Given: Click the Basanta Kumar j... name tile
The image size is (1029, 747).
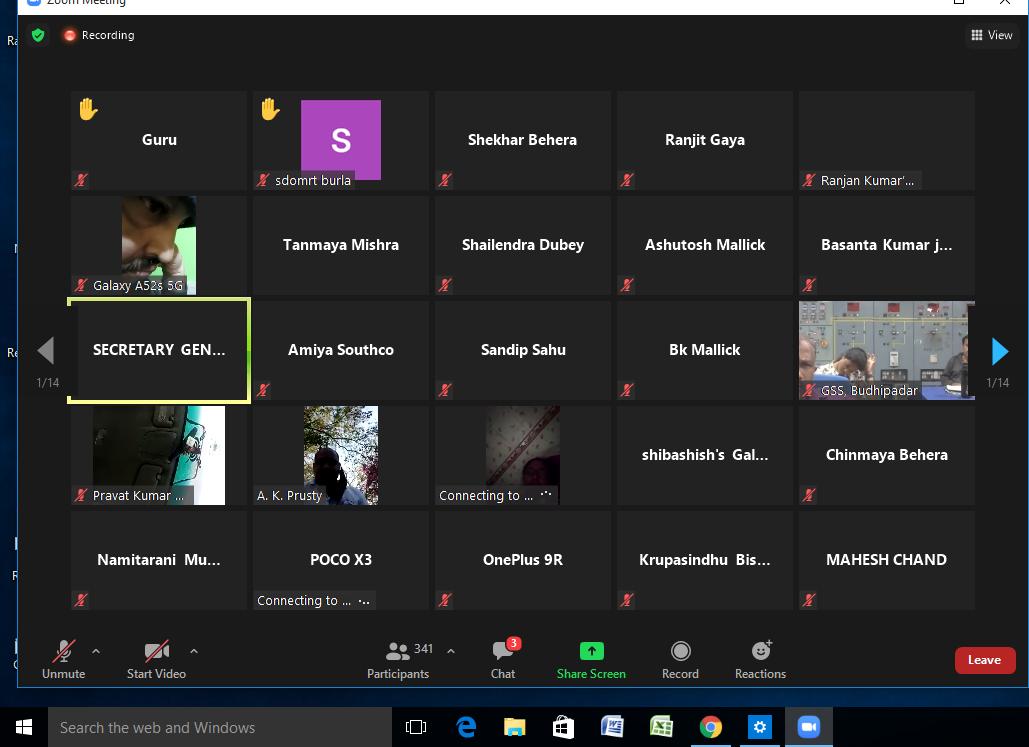Looking at the screenshot, I should point(887,245).
